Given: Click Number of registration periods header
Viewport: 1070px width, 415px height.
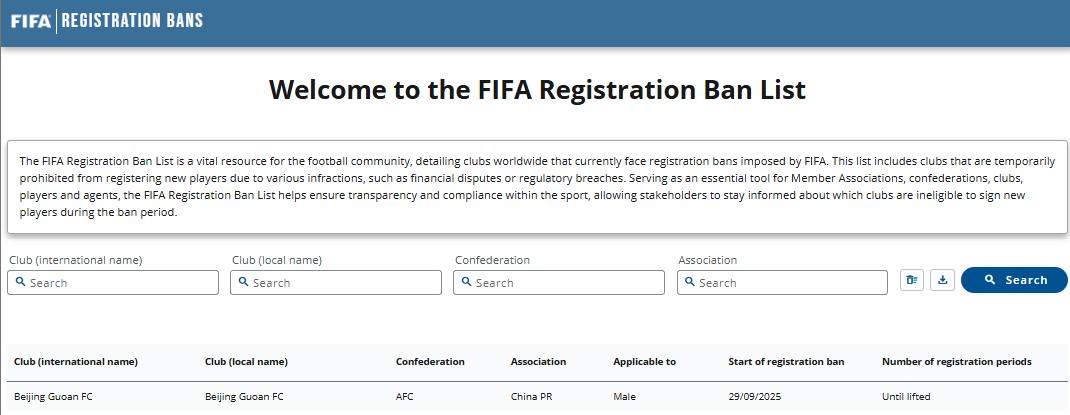Looking at the screenshot, I should pos(956,362).
